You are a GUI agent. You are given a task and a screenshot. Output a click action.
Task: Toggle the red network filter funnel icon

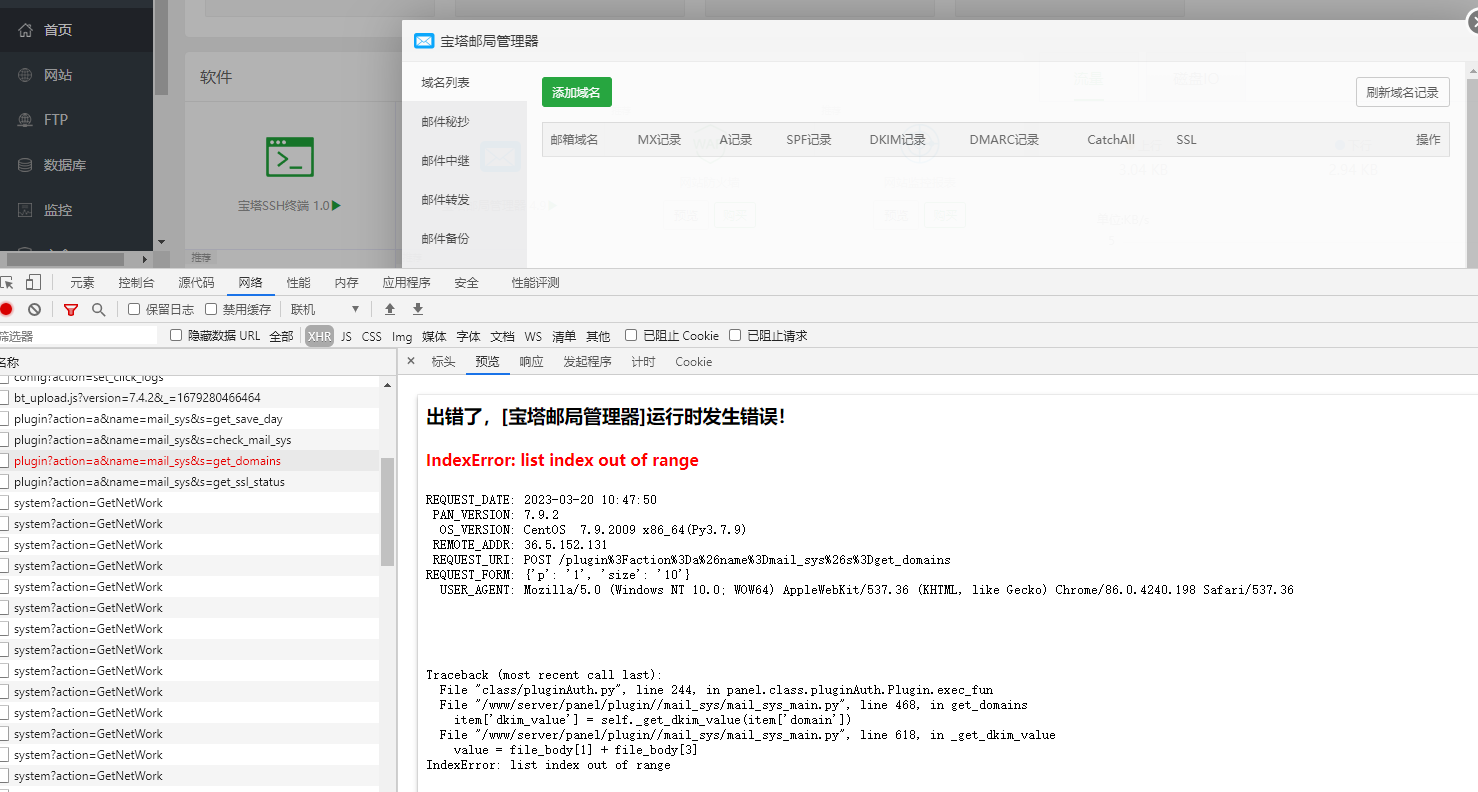71,310
